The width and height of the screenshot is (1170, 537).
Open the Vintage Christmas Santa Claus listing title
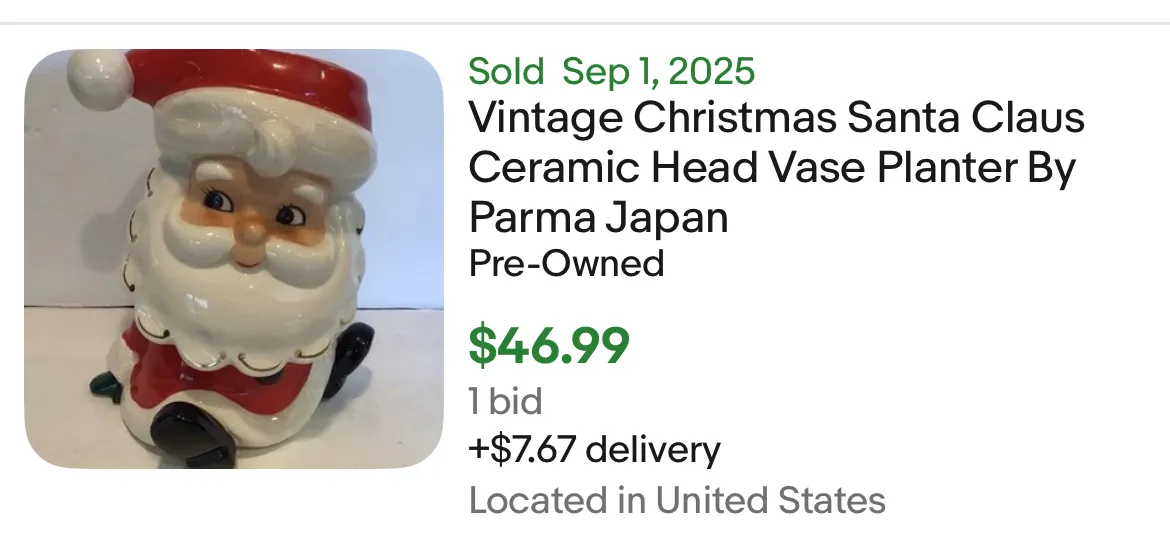pos(776,167)
